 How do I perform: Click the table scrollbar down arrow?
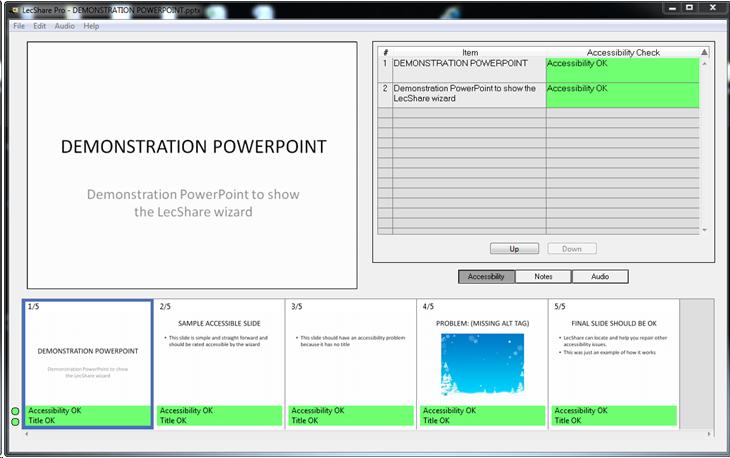click(x=704, y=229)
